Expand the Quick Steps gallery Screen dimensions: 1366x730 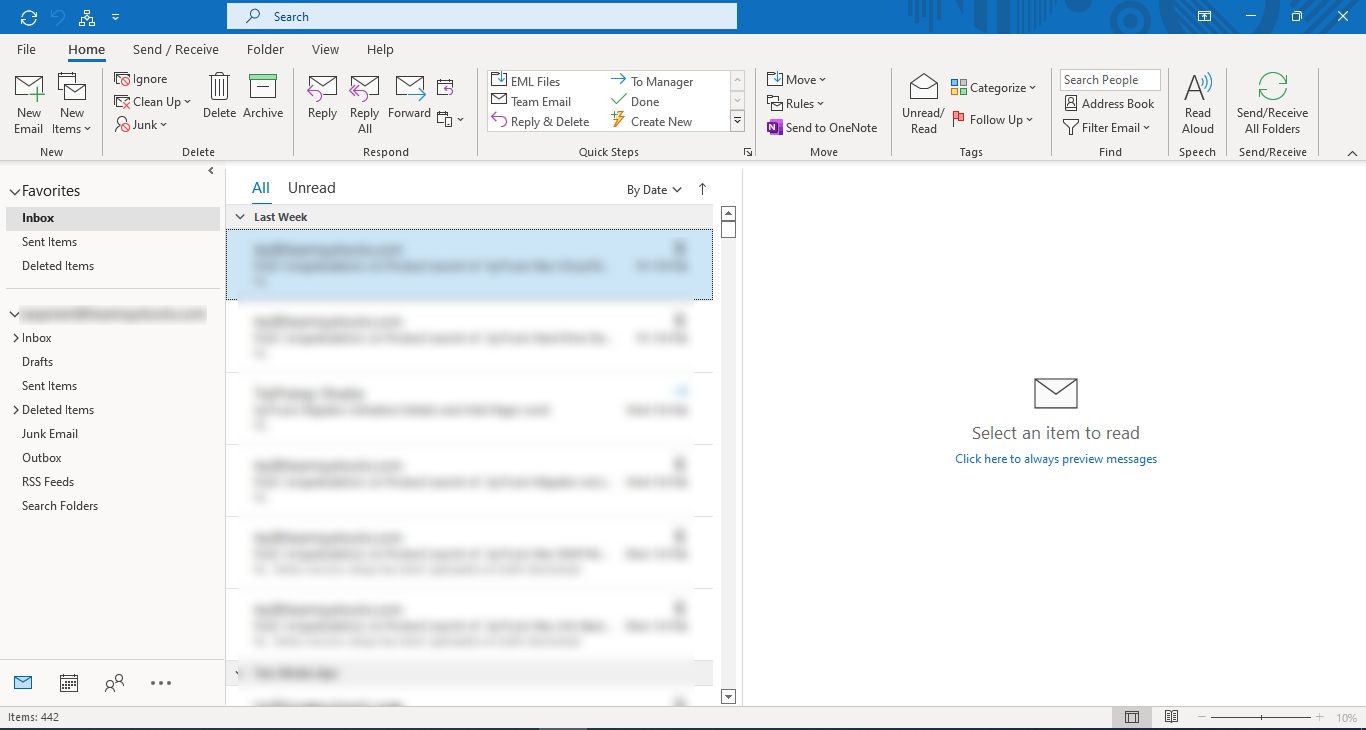click(738, 121)
